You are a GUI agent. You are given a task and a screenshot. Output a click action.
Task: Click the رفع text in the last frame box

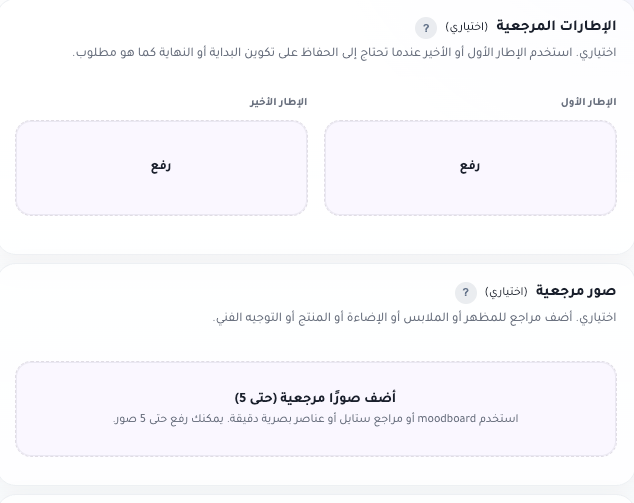(161, 166)
